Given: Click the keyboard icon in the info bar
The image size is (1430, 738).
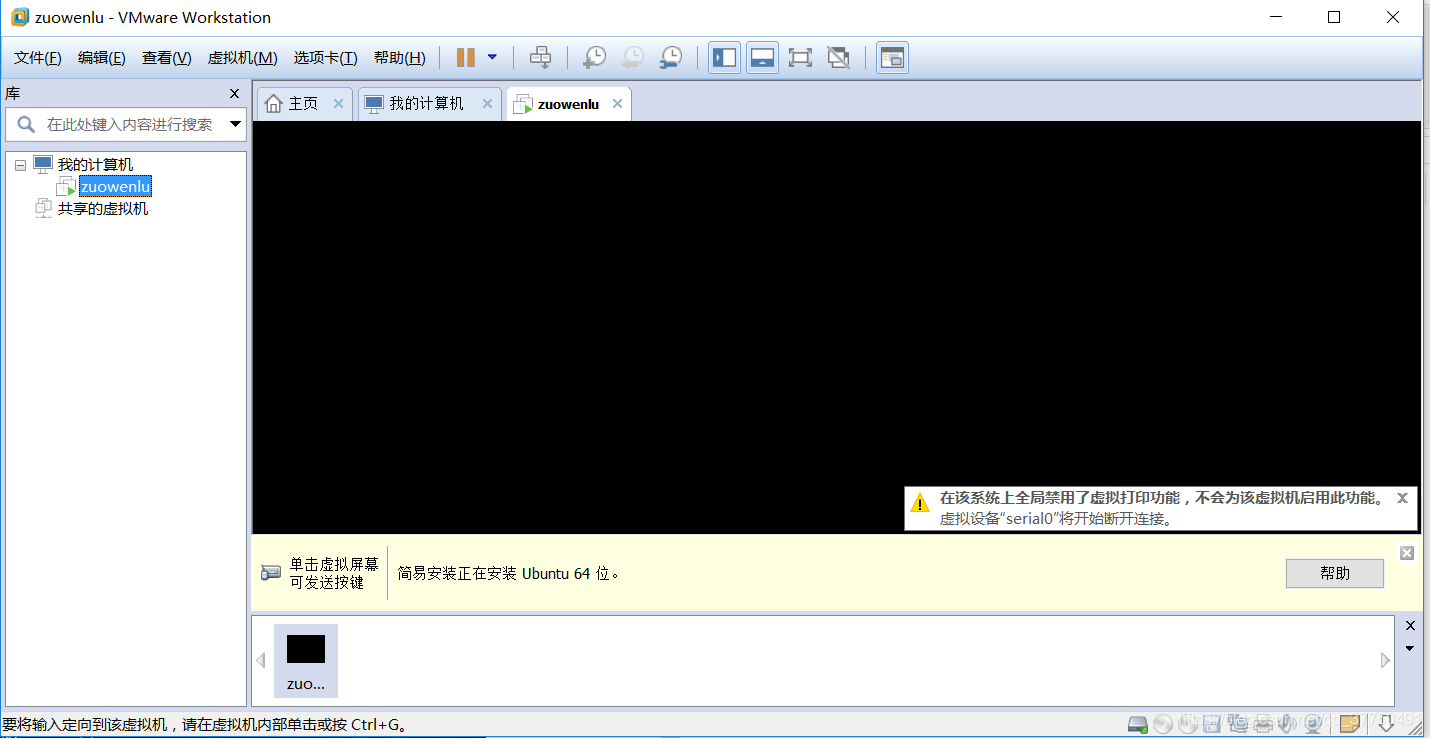Looking at the screenshot, I should click(271, 573).
